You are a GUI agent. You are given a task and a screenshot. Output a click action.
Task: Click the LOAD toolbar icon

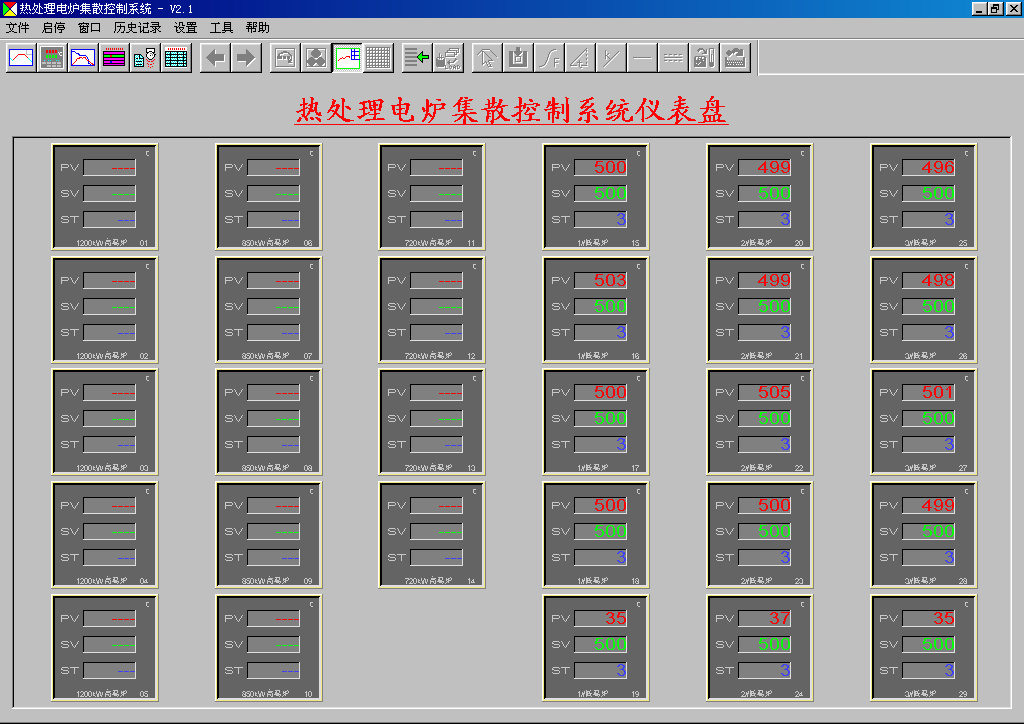[x=449, y=58]
